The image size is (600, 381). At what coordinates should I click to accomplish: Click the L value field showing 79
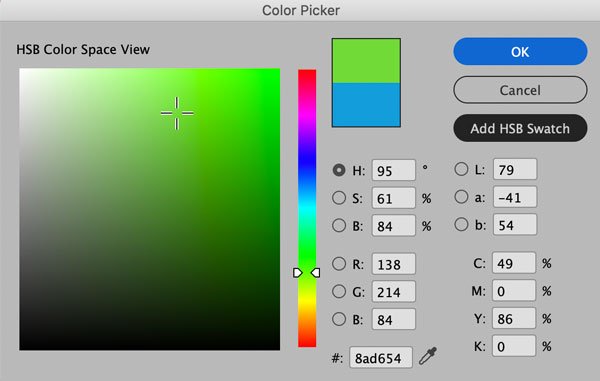click(x=515, y=169)
